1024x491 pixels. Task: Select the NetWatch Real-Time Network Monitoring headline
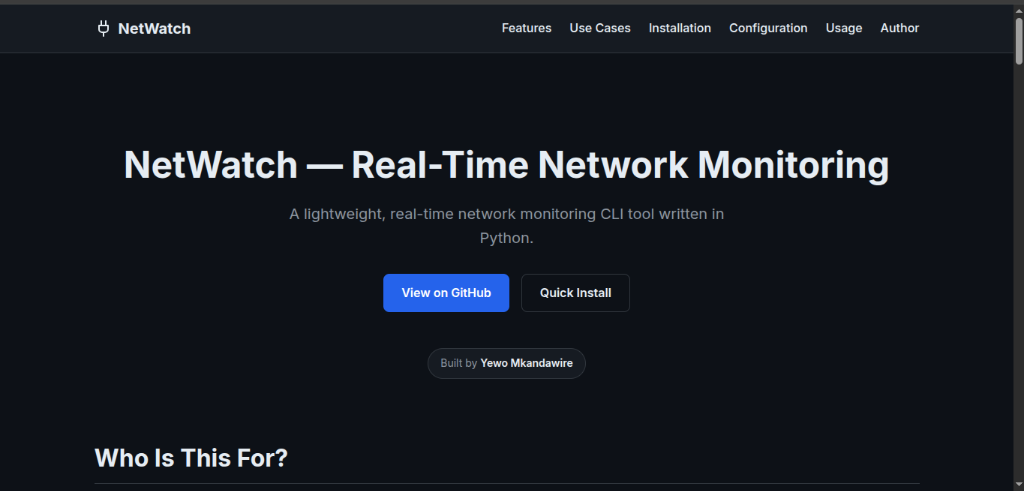pyautogui.click(x=506, y=165)
